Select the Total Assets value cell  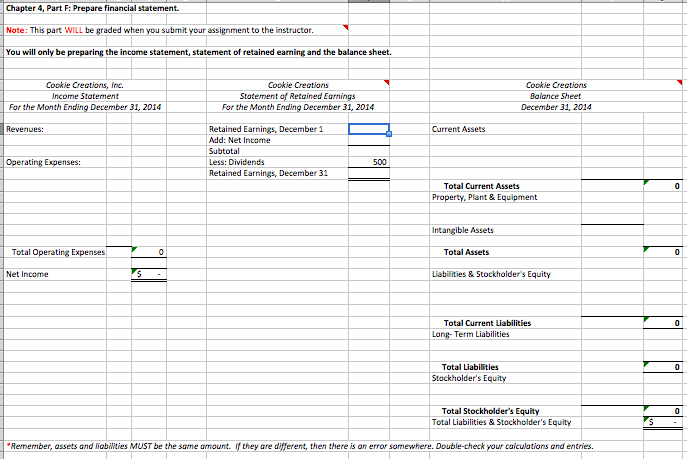[x=663, y=252]
